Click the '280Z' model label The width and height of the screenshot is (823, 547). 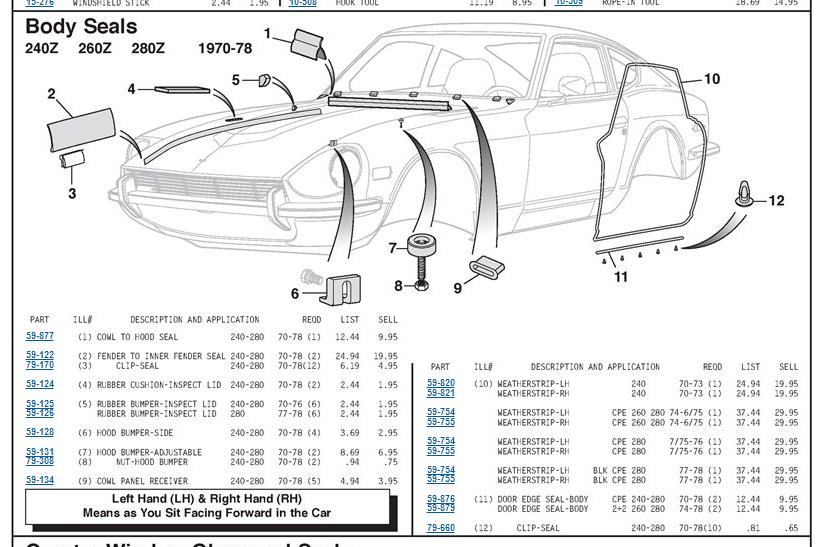click(x=148, y=48)
